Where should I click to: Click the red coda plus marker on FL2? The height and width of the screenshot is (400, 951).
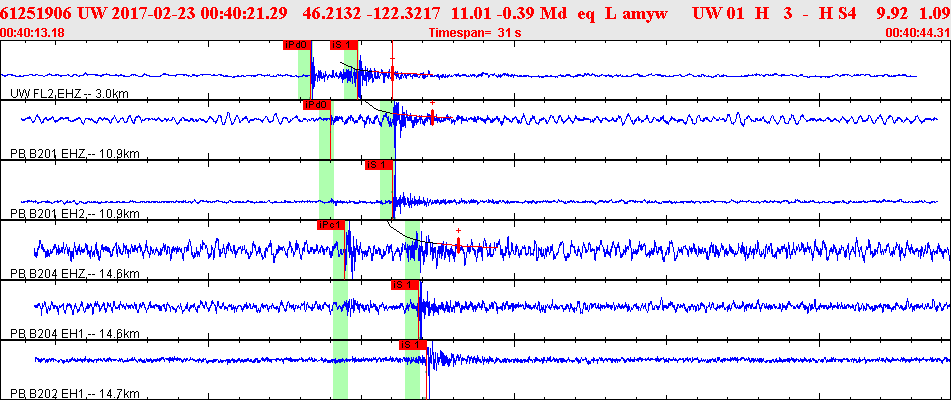[x=392, y=59]
